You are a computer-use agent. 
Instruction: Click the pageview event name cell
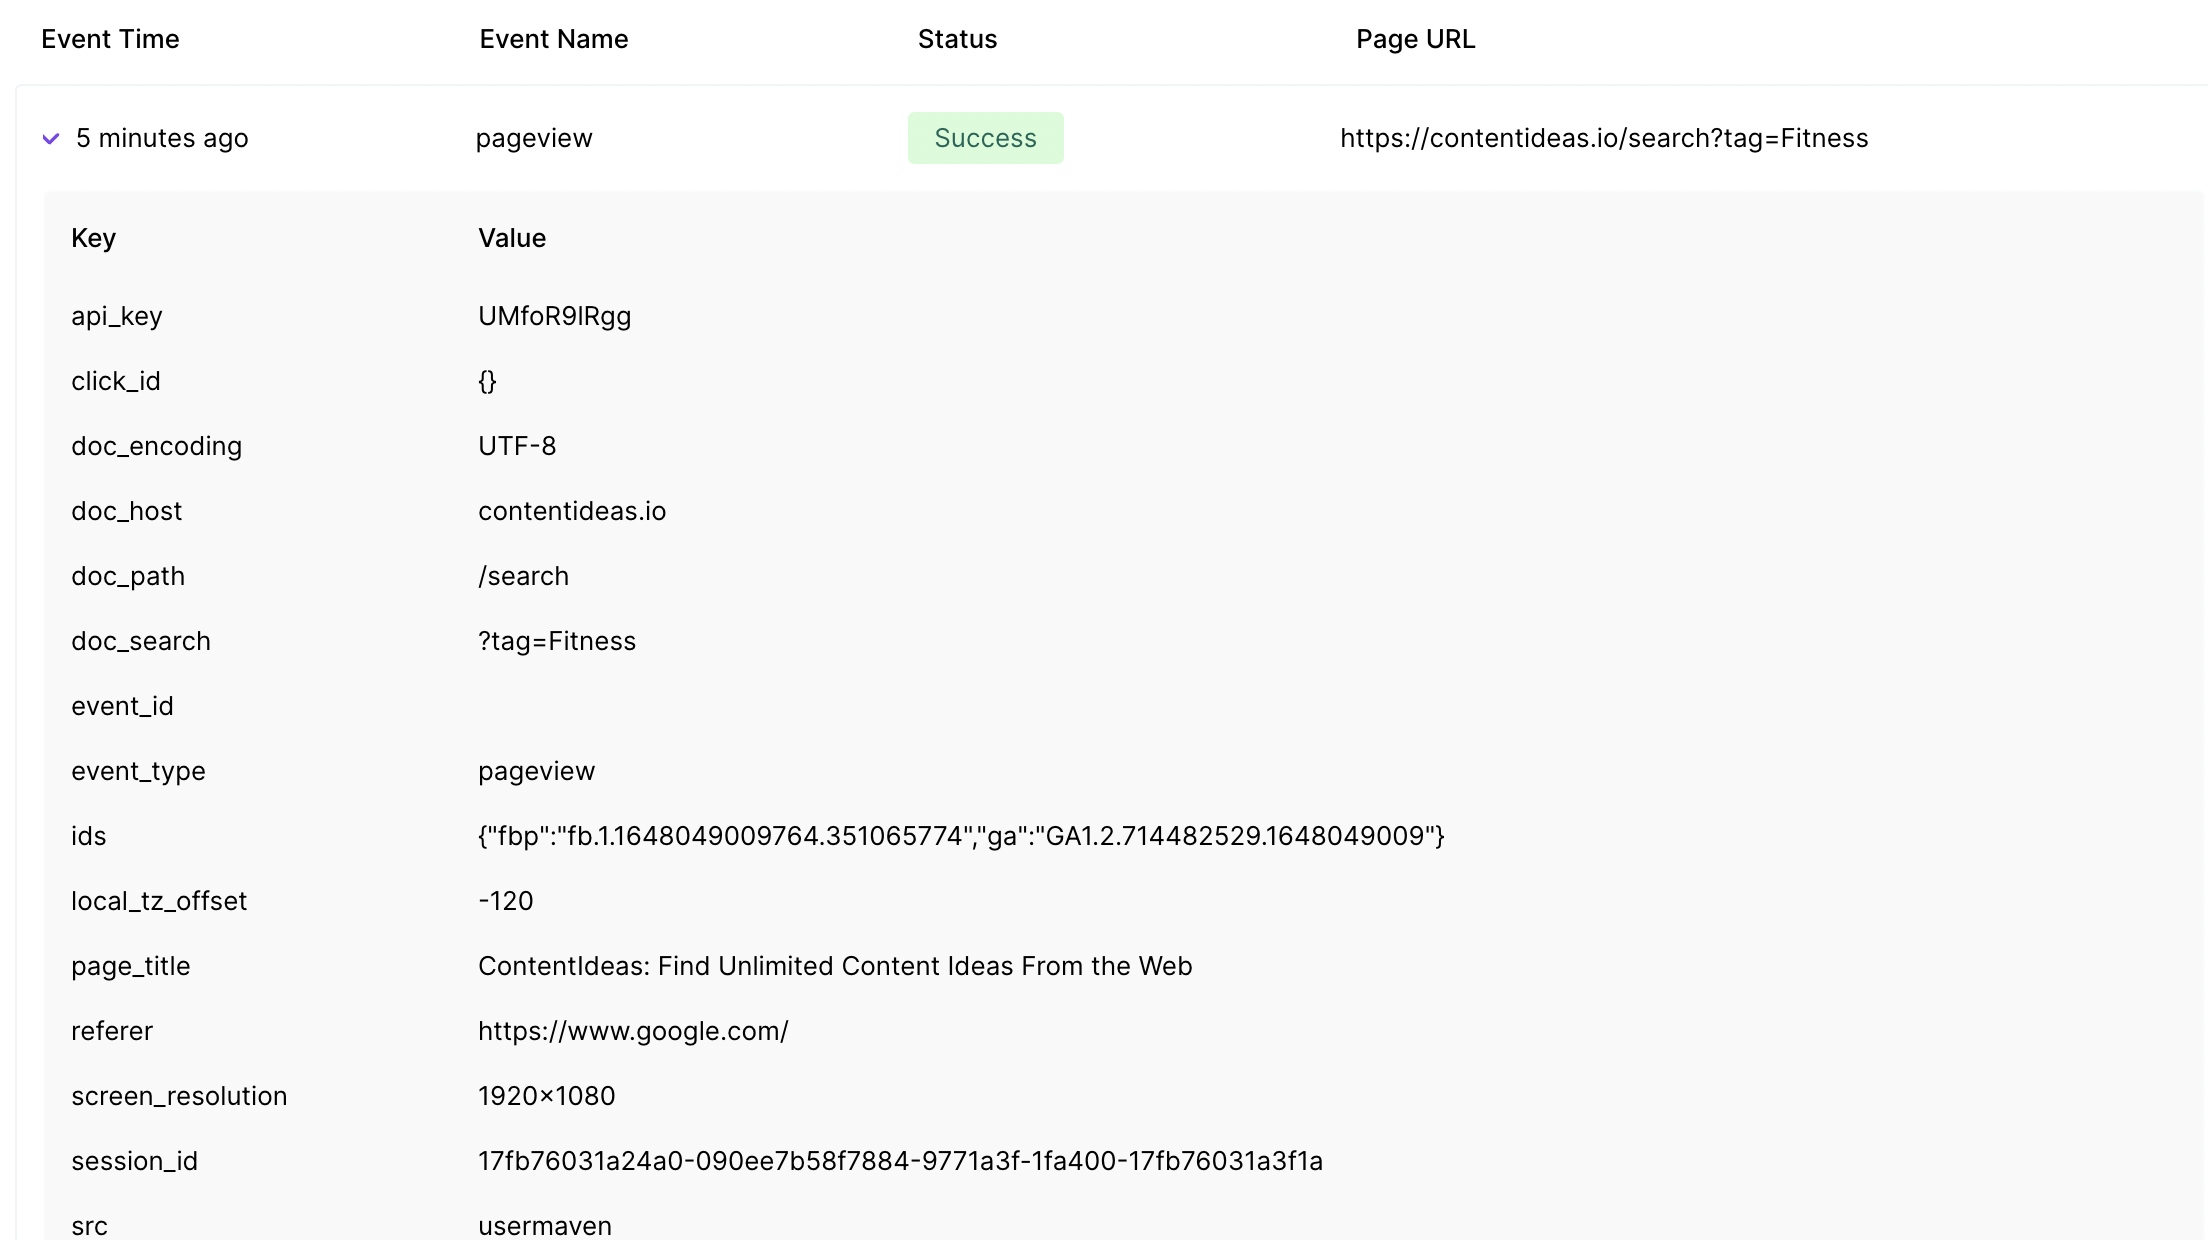pos(534,138)
